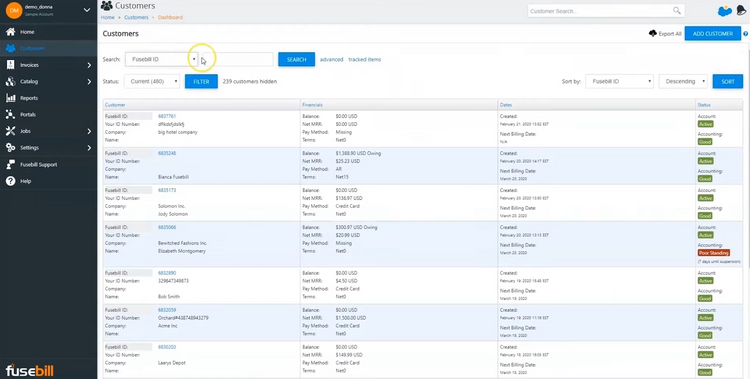
Task: Select Portals in the sidebar menu
Action: point(28,115)
